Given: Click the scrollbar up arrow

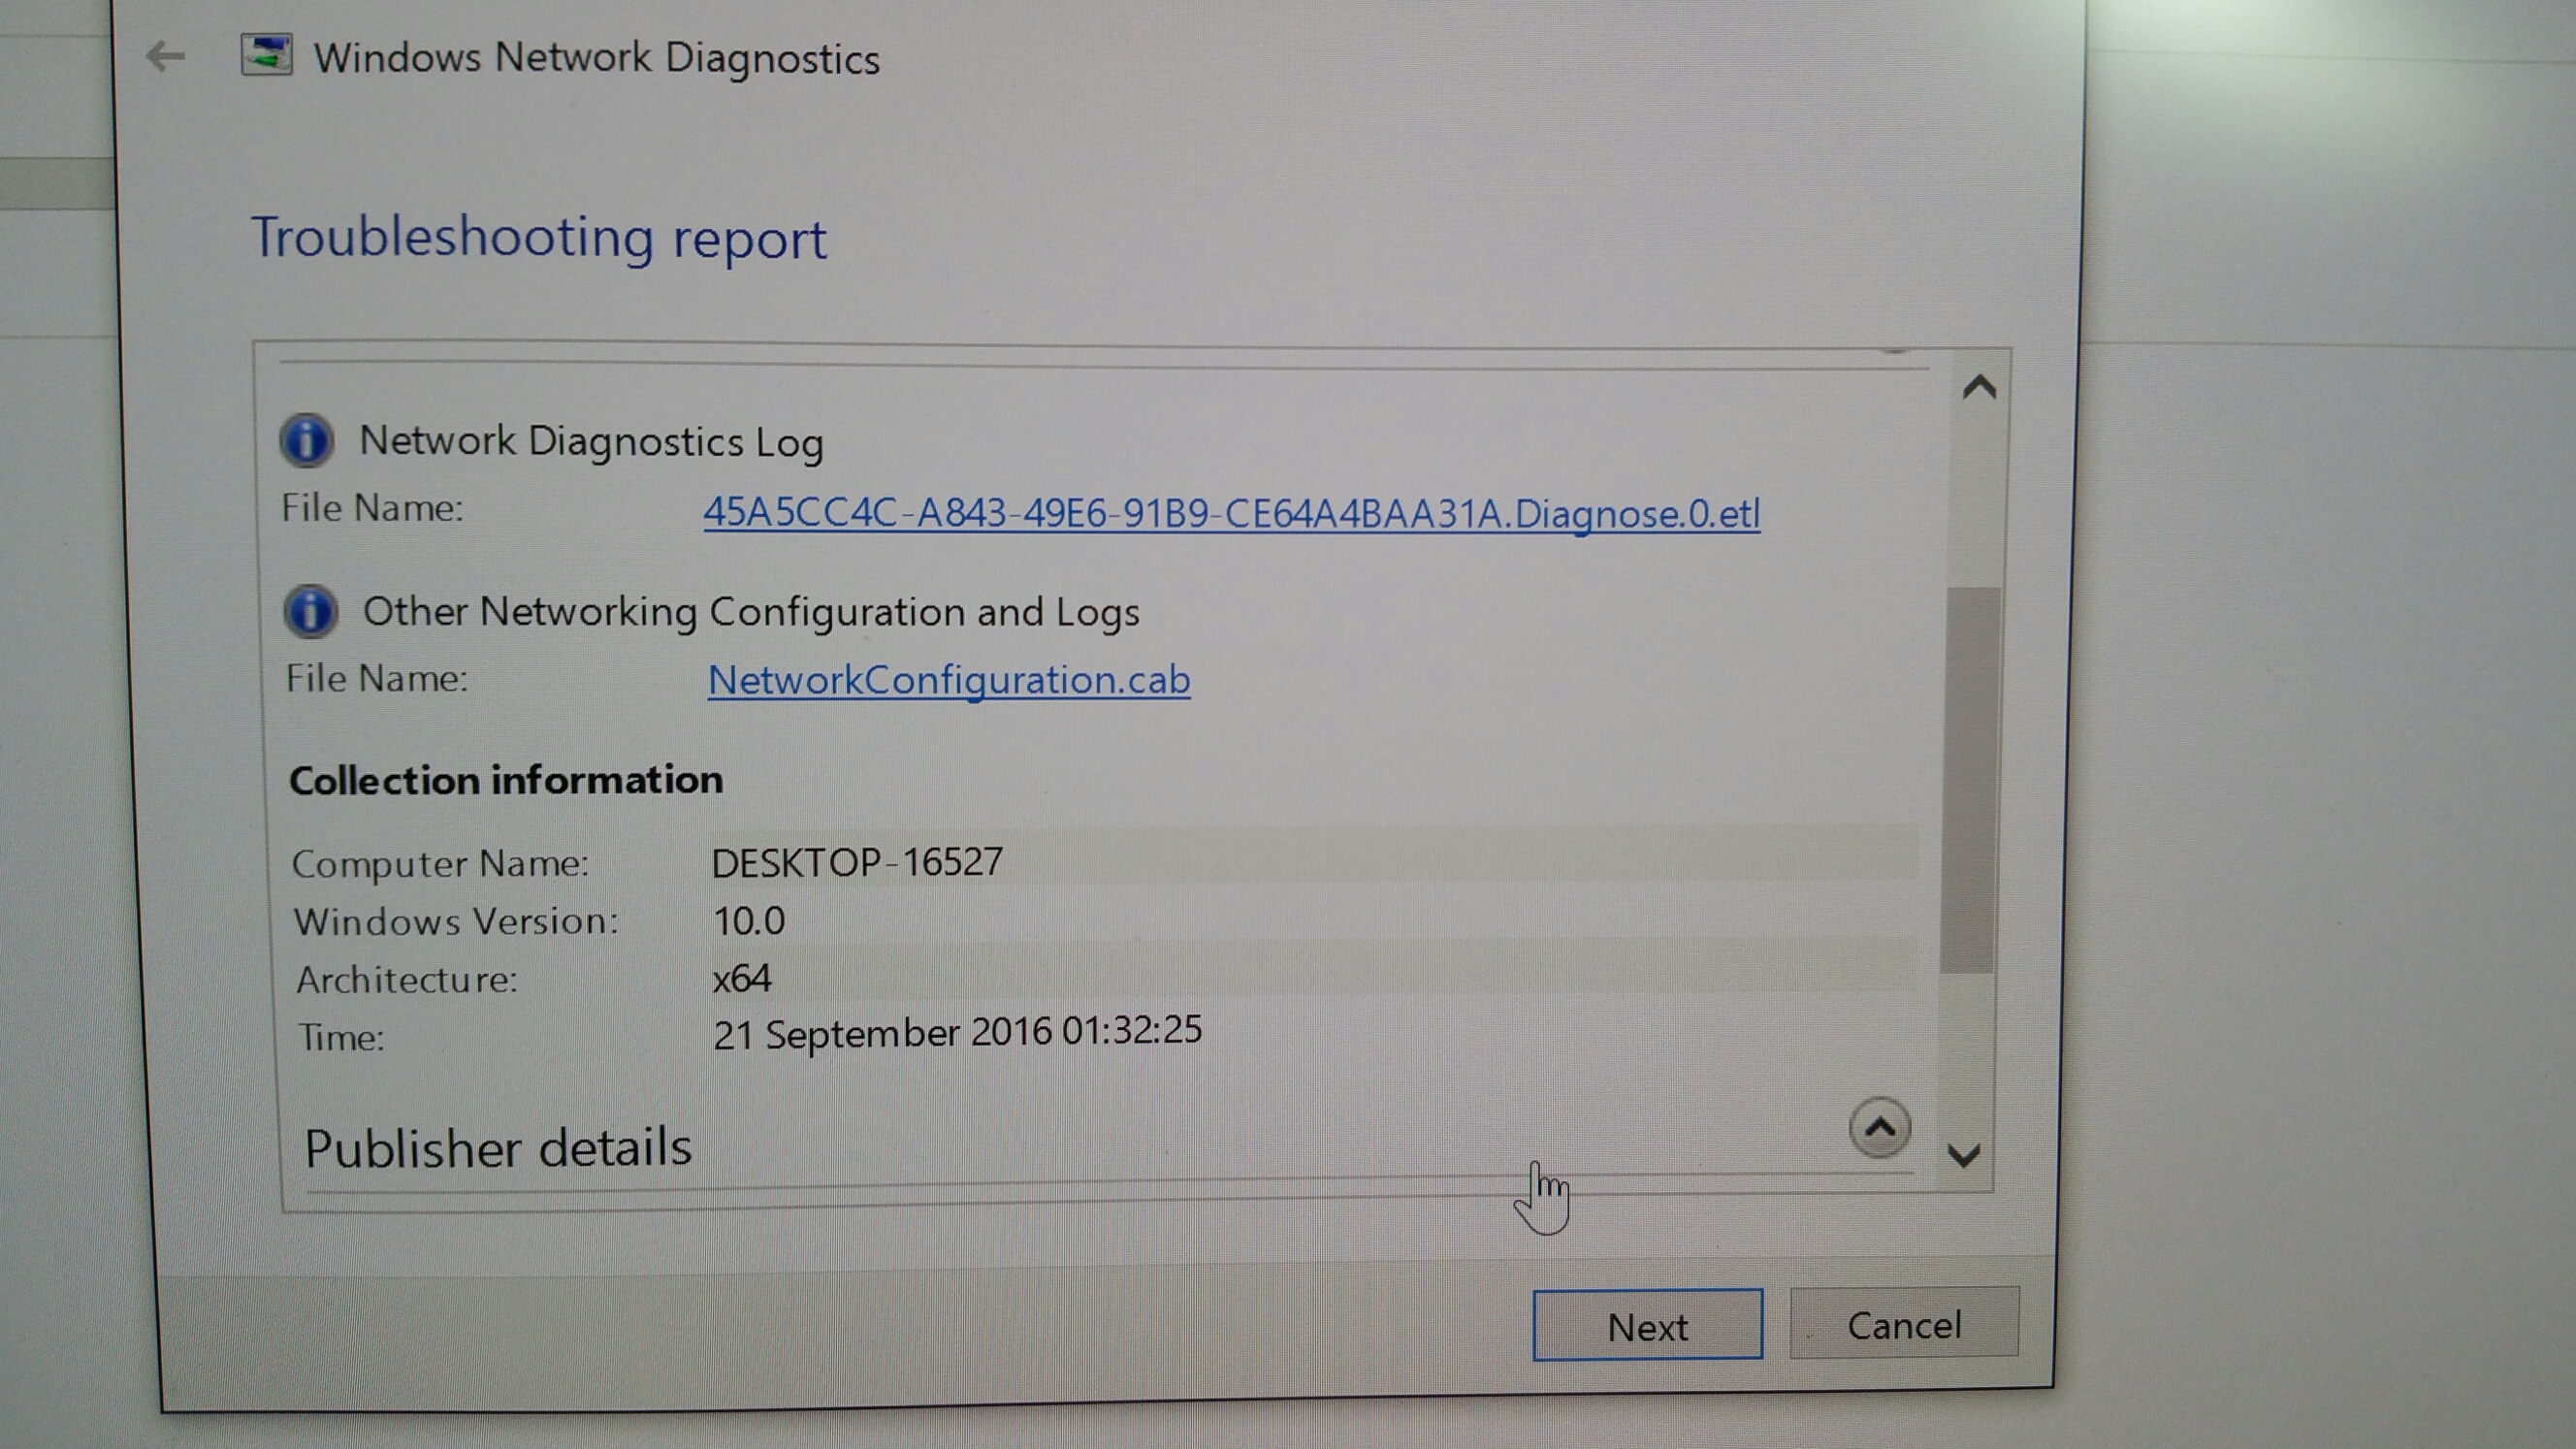Looking at the screenshot, I should tap(1979, 387).
